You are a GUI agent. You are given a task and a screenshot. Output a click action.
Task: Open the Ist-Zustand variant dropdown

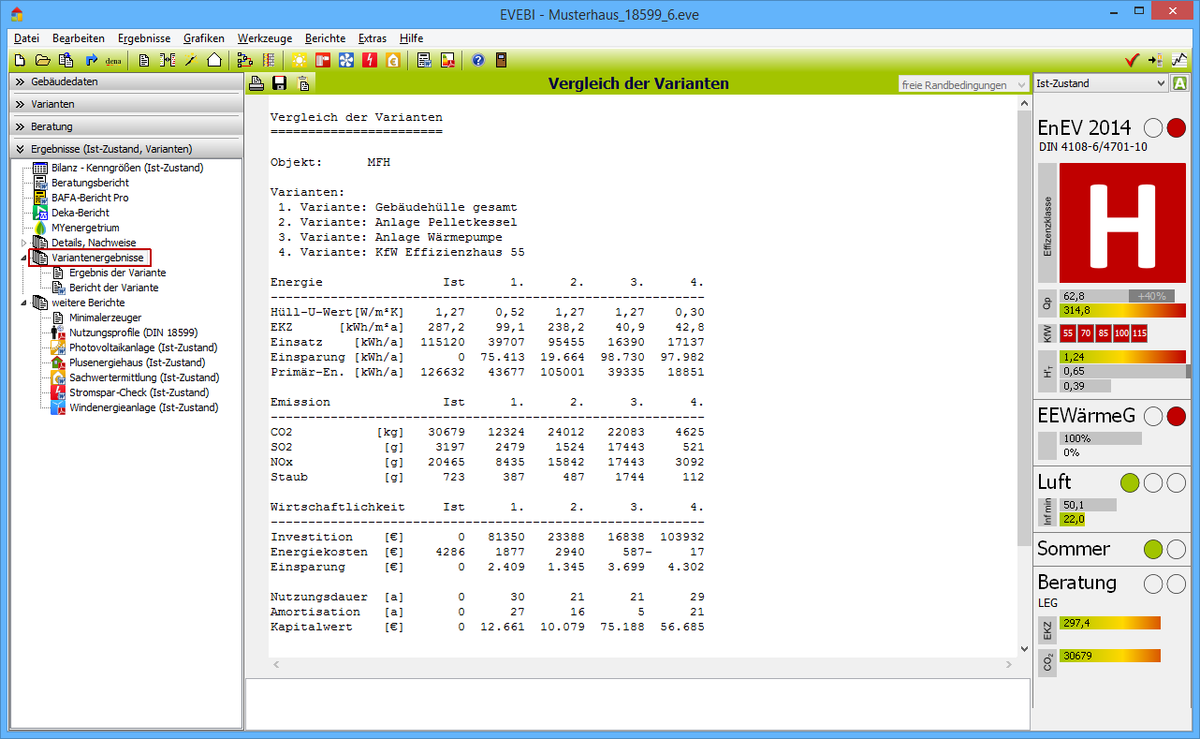[x=1100, y=84]
